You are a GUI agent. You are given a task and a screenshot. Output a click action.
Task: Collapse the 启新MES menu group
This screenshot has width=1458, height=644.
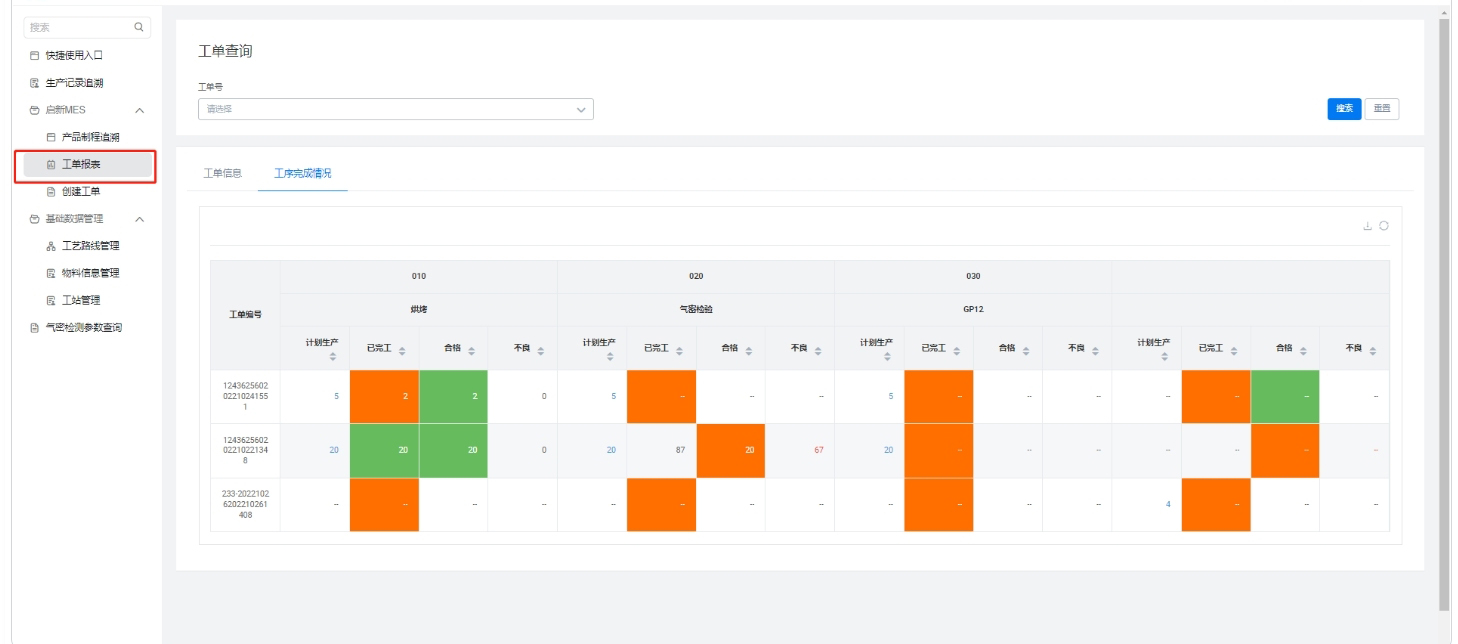click(x=139, y=110)
